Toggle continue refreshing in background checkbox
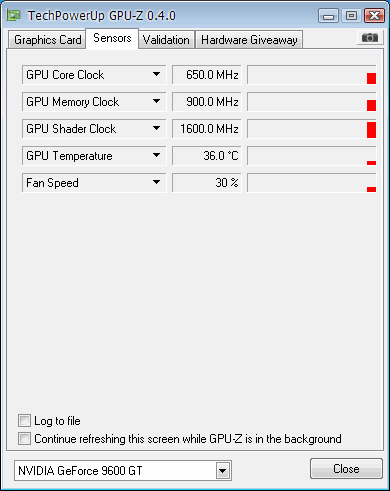Screen dimensions: 390x491 pyautogui.click(x=24, y=438)
